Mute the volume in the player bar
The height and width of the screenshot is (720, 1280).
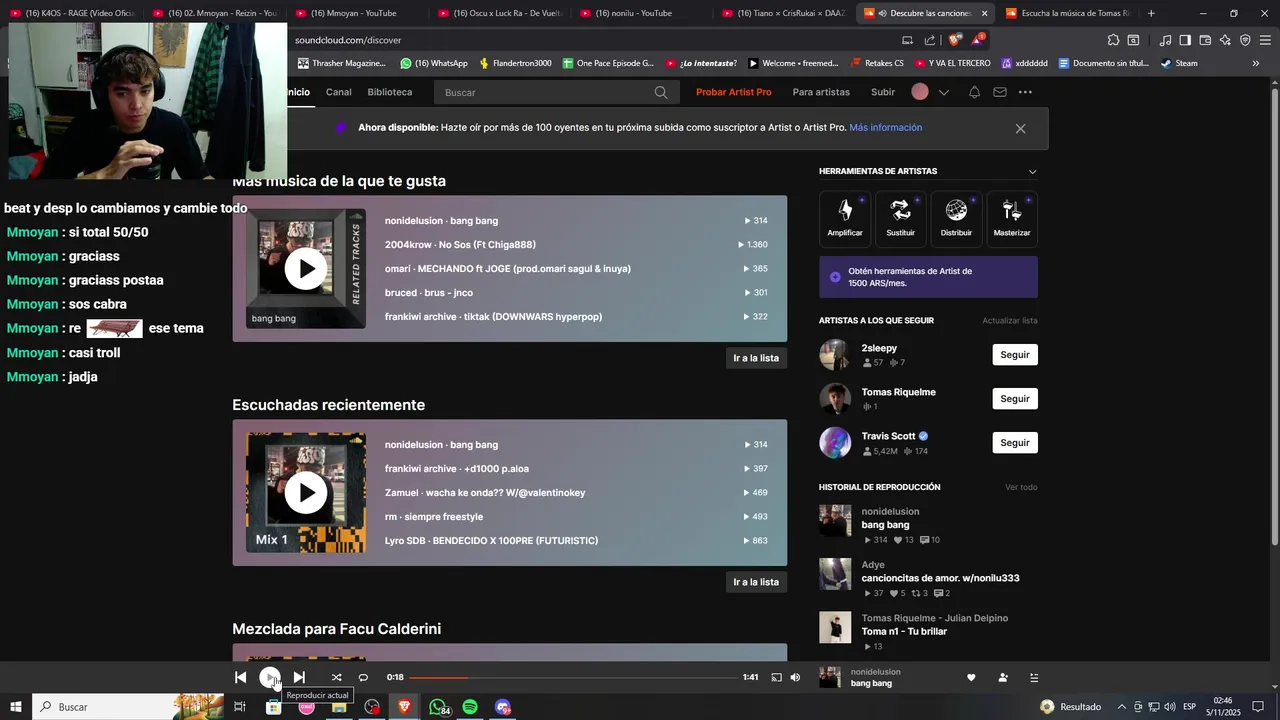point(795,677)
